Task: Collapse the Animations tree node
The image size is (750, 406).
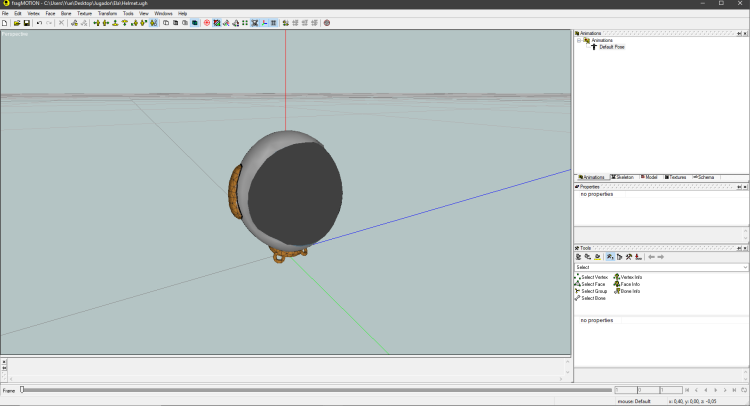Action: click(x=579, y=41)
